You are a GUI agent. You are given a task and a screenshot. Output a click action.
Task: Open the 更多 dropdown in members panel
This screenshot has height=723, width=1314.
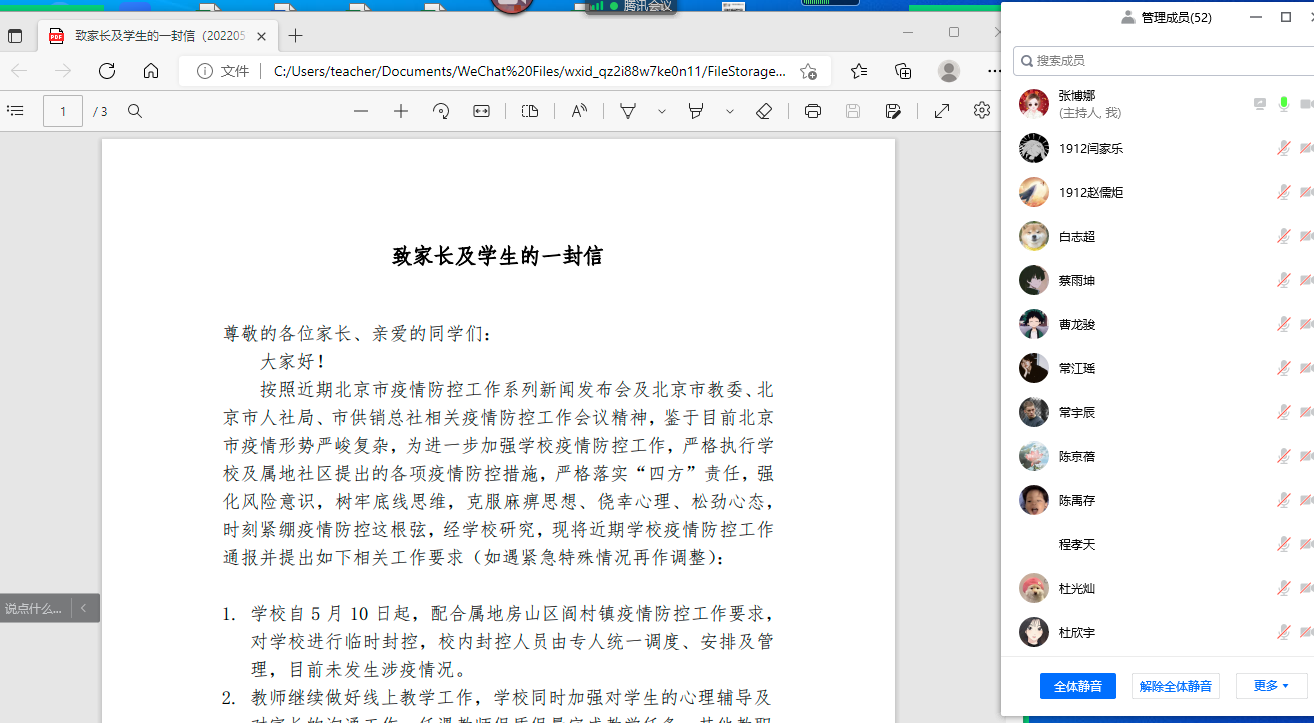coord(1271,686)
